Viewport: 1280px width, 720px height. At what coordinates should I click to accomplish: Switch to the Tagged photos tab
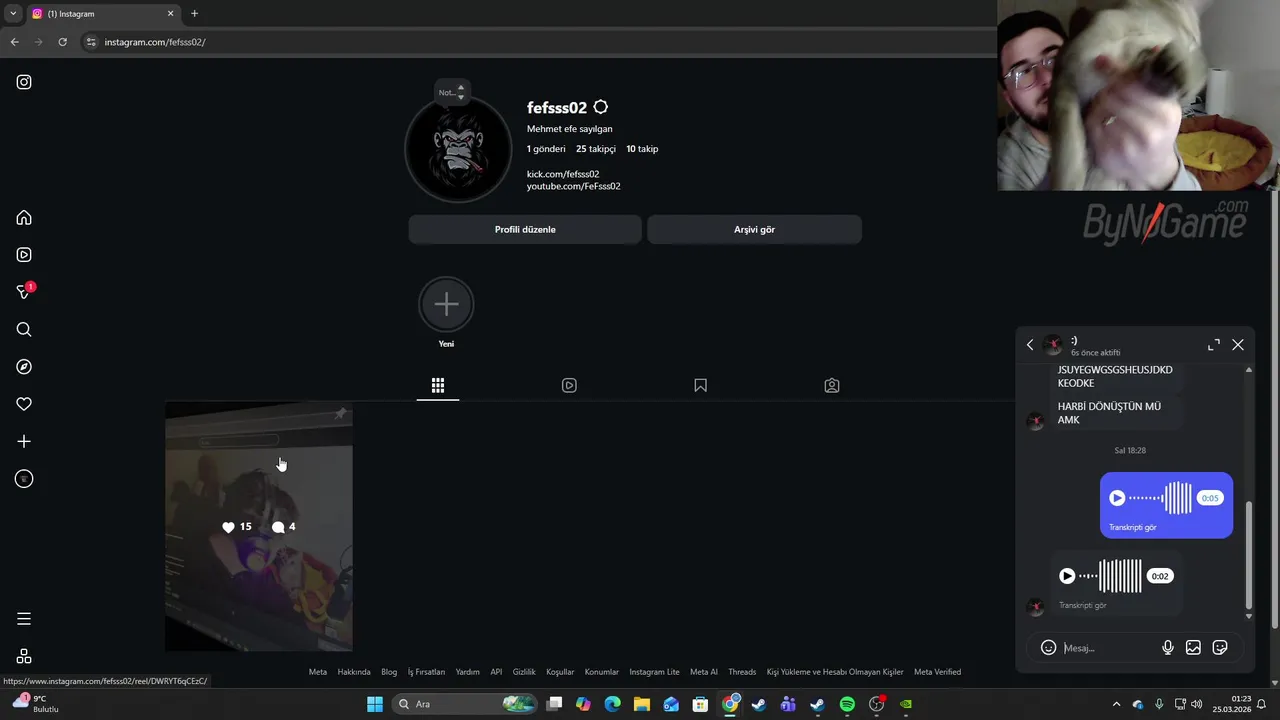pyautogui.click(x=832, y=385)
